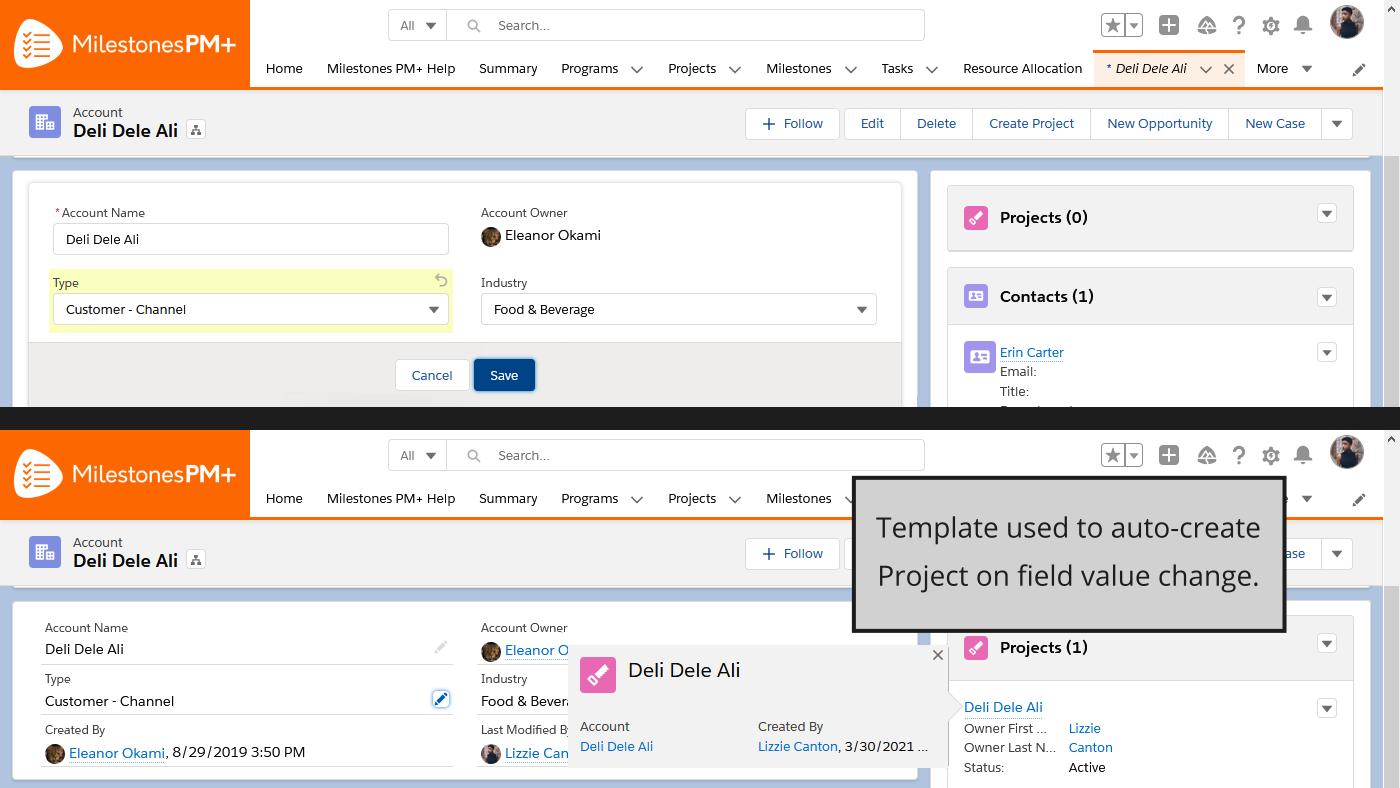Screen dimensions: 1400x788
Task: View account hierarchy in the lower window
Action: click(196, 560)
